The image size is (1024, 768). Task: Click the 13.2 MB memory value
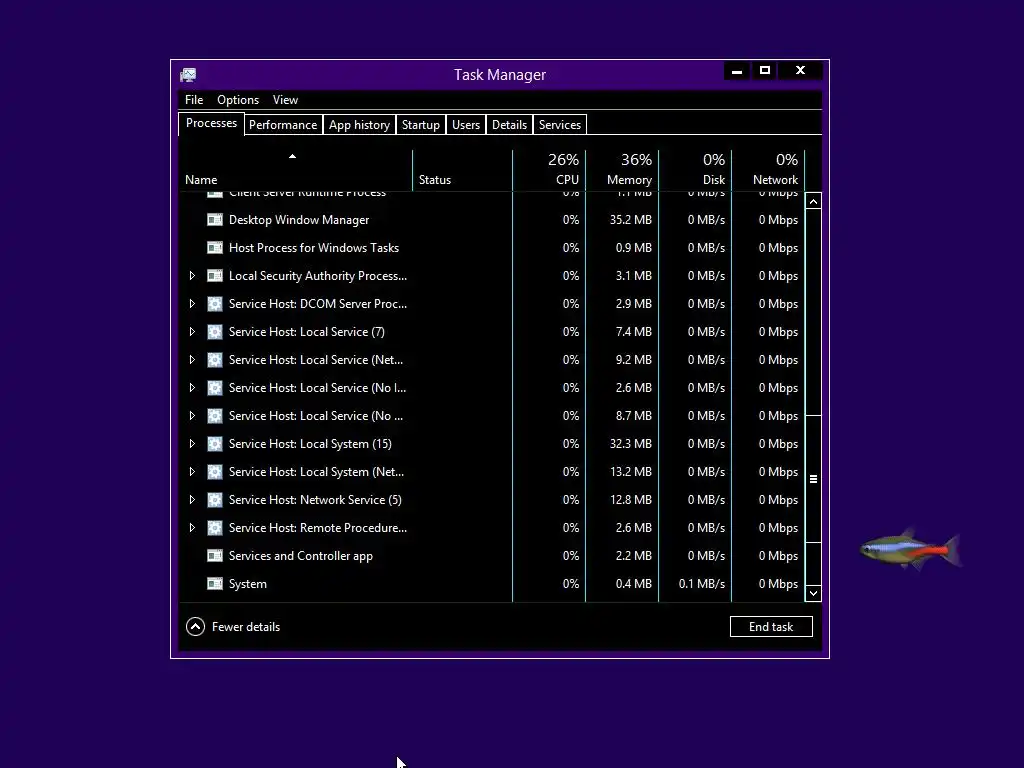(631, 472)
